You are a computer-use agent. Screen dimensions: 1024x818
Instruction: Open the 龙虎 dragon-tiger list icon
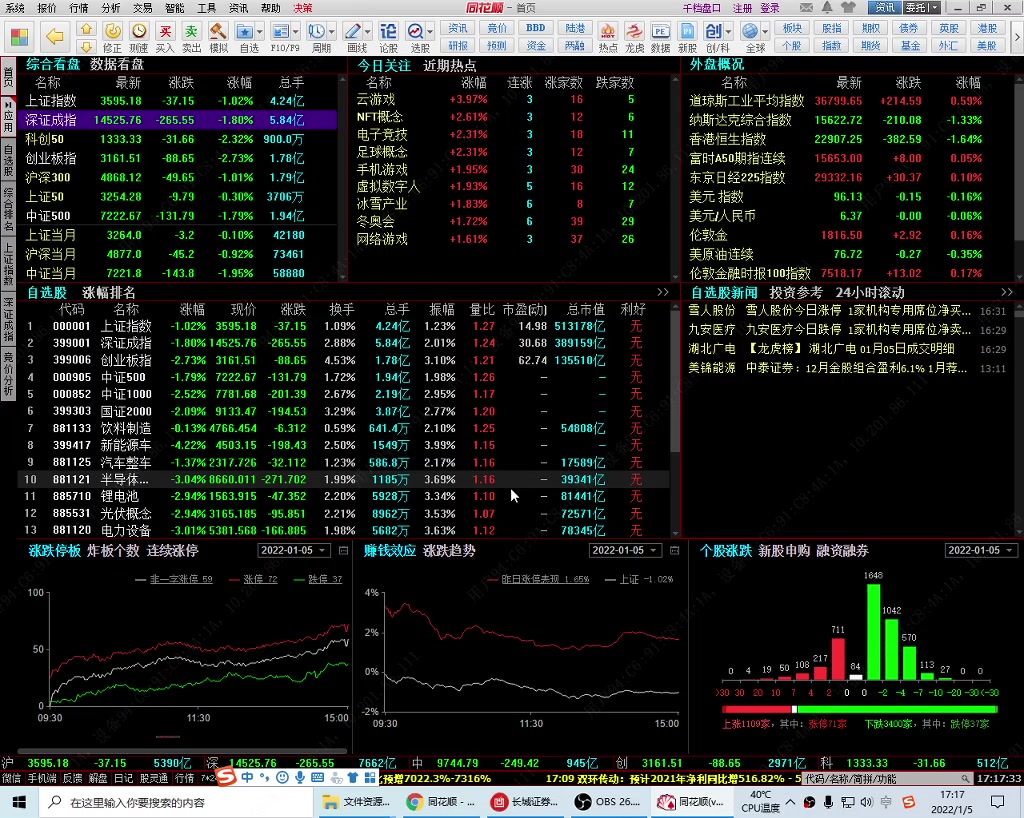coord(634,38)
